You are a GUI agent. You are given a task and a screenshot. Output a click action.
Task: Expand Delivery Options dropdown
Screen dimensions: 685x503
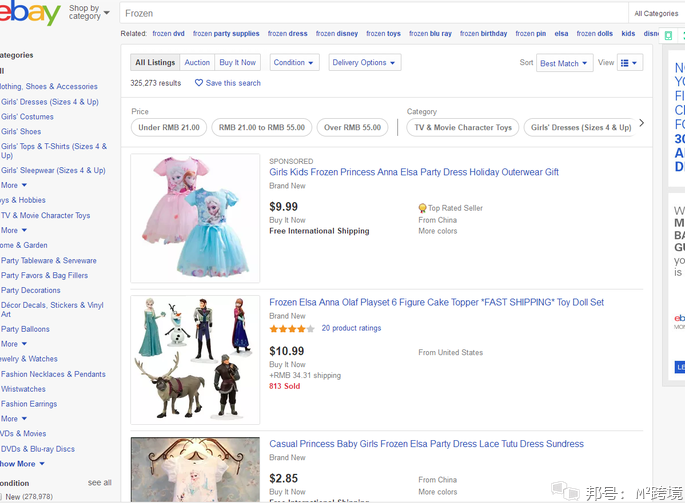[x=365, y=62]
